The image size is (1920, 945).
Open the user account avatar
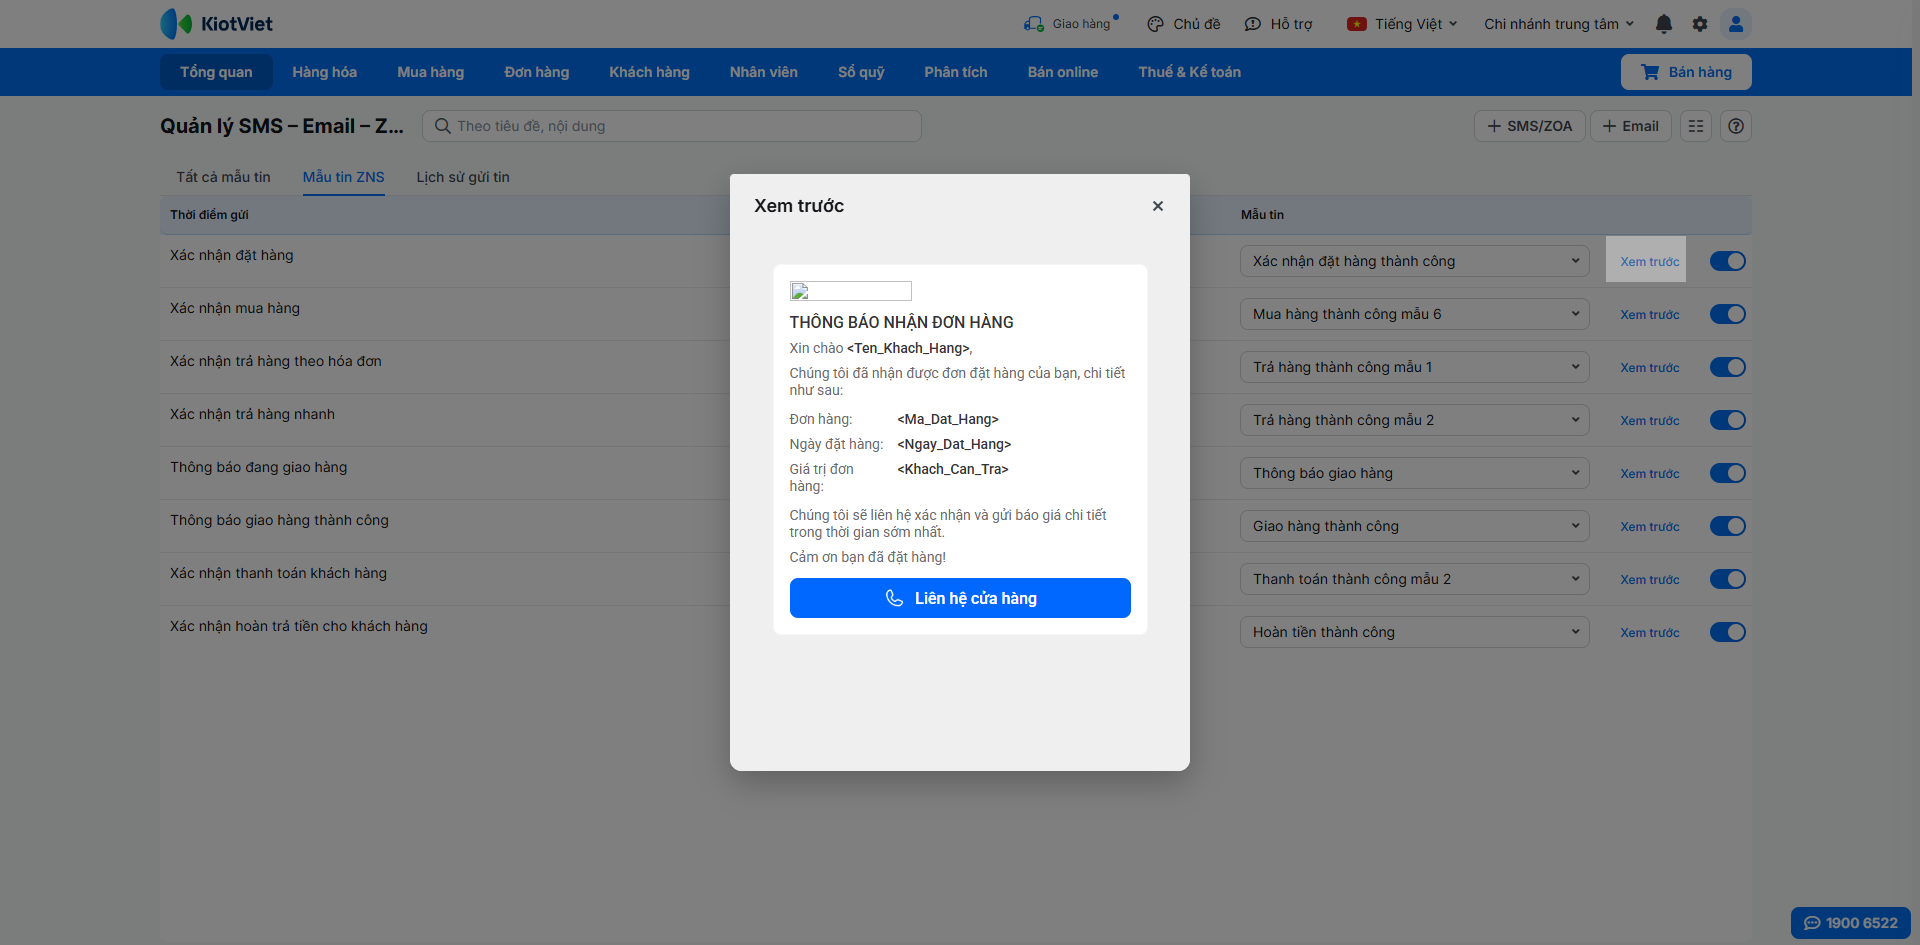pyautogui.click(x=1736, y=24)
